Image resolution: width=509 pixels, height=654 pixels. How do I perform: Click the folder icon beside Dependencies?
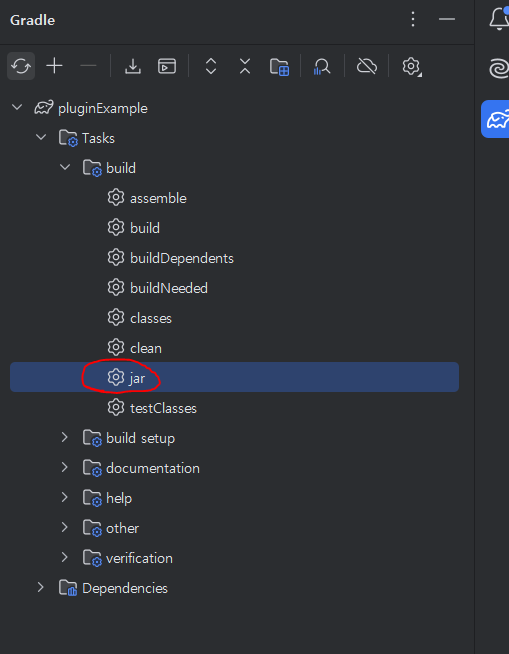[68, 589]
